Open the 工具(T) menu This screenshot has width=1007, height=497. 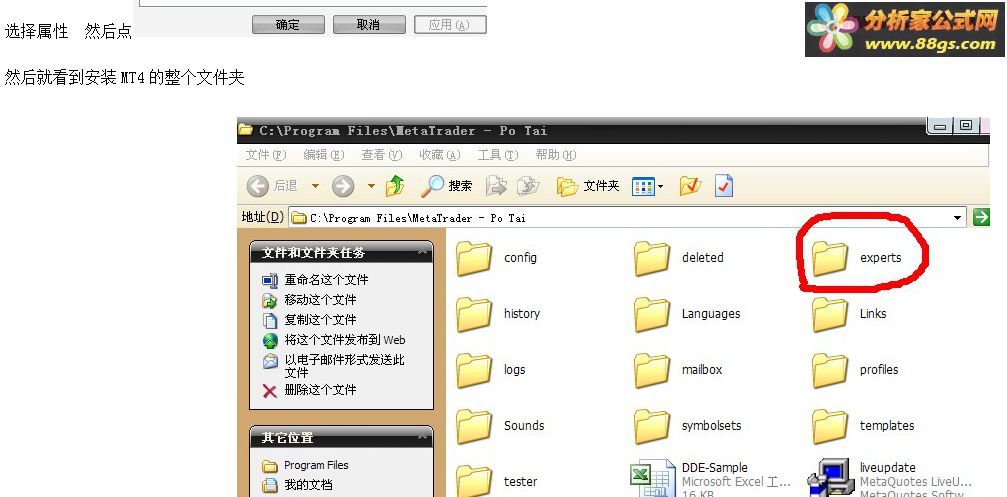coord(498,155)
